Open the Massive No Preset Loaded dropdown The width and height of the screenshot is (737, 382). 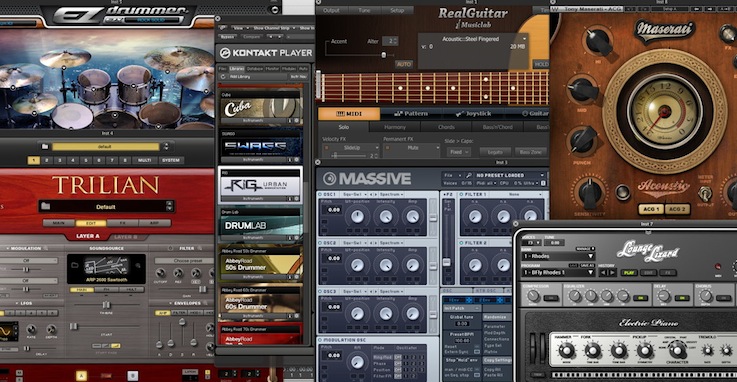click(x=510, y=175)
